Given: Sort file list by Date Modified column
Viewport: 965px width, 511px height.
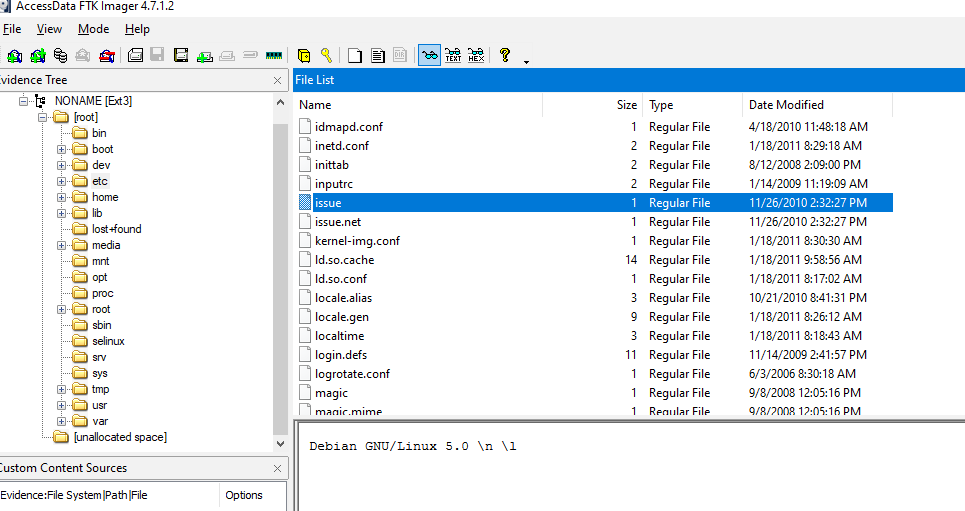Looking at the screenshot, I should coord(786,105).
